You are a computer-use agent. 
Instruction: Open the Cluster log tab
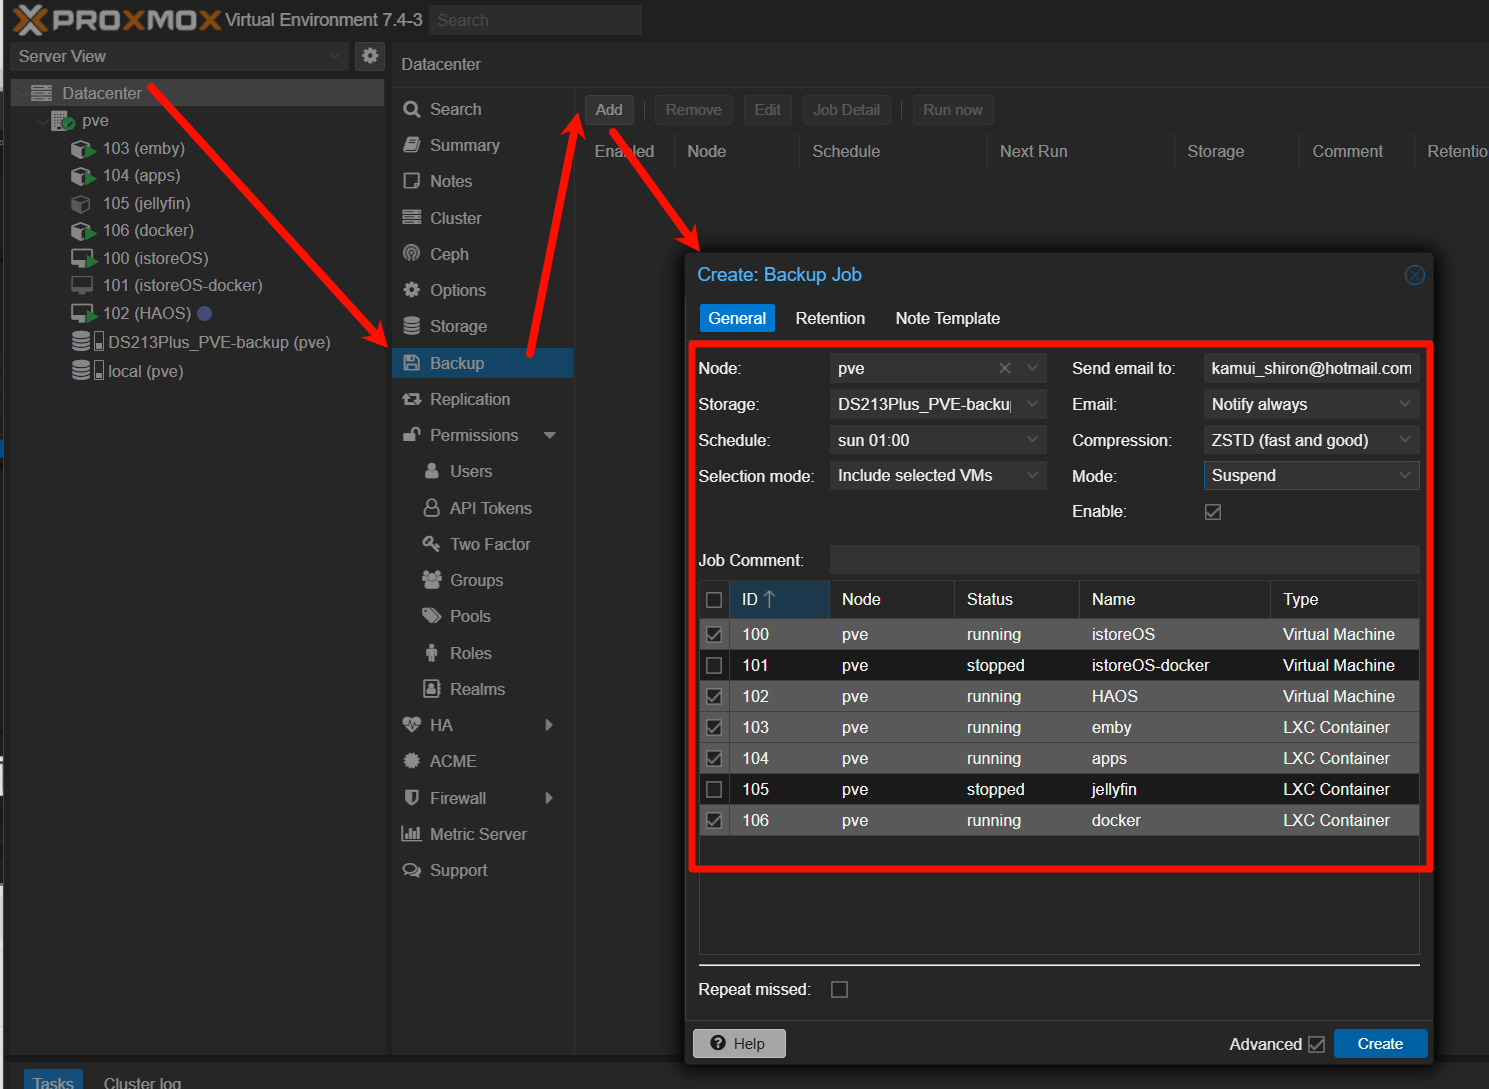pos(142,1082)
